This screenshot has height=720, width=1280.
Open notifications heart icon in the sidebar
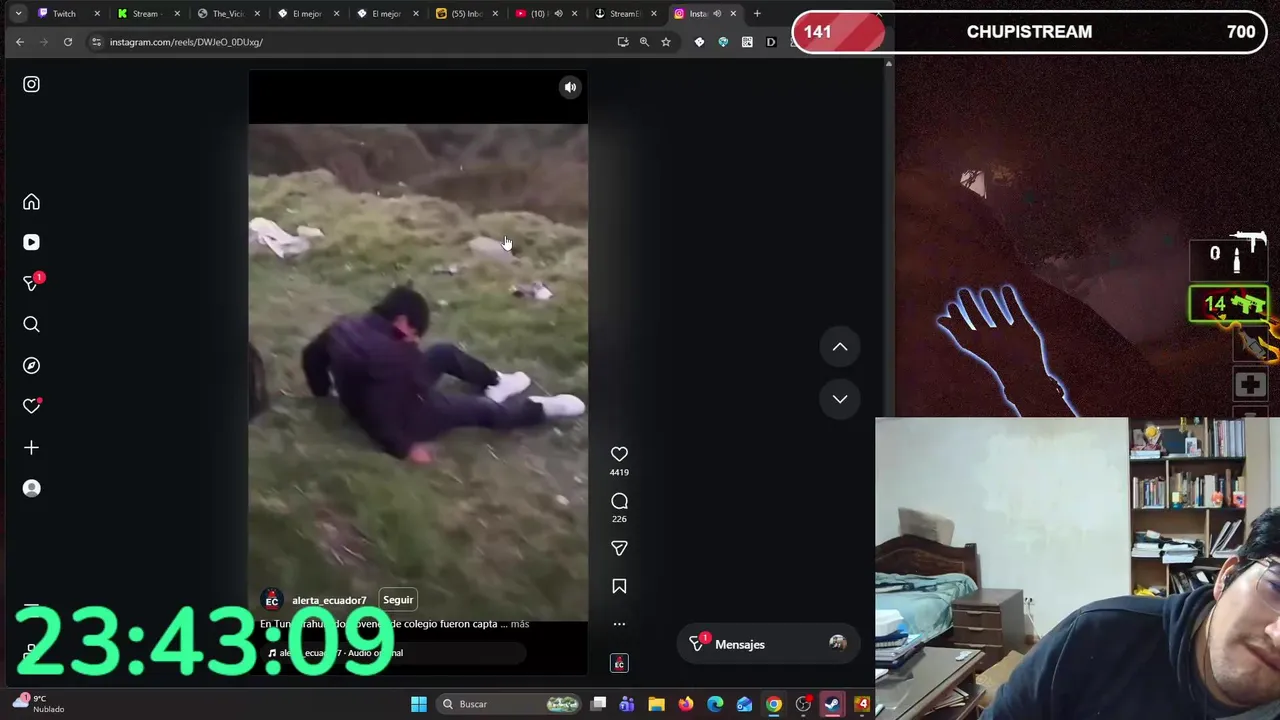(31, 406)
